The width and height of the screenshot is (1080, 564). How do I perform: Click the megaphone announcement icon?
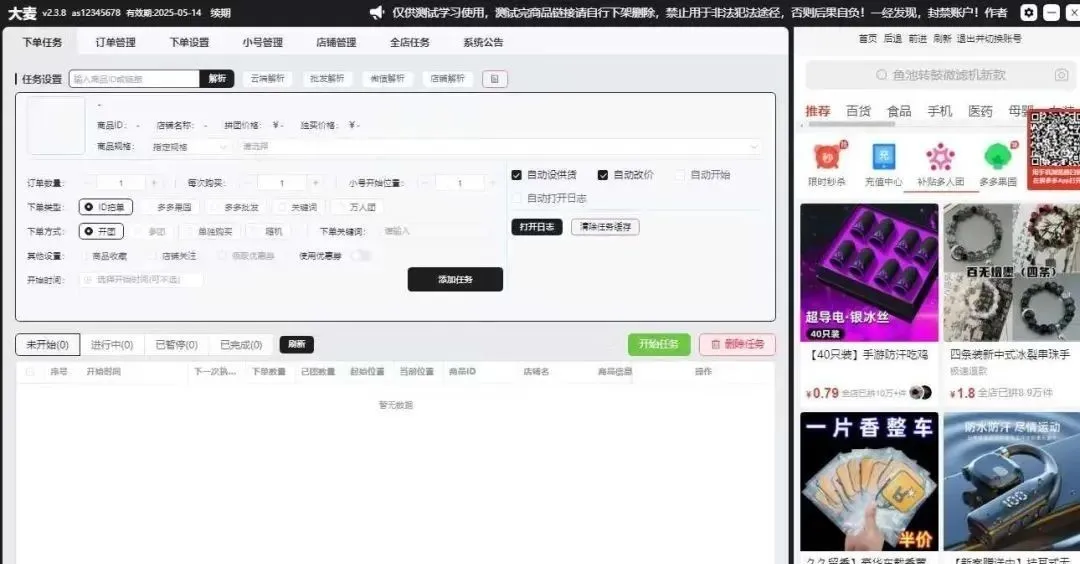click(377, 12)
